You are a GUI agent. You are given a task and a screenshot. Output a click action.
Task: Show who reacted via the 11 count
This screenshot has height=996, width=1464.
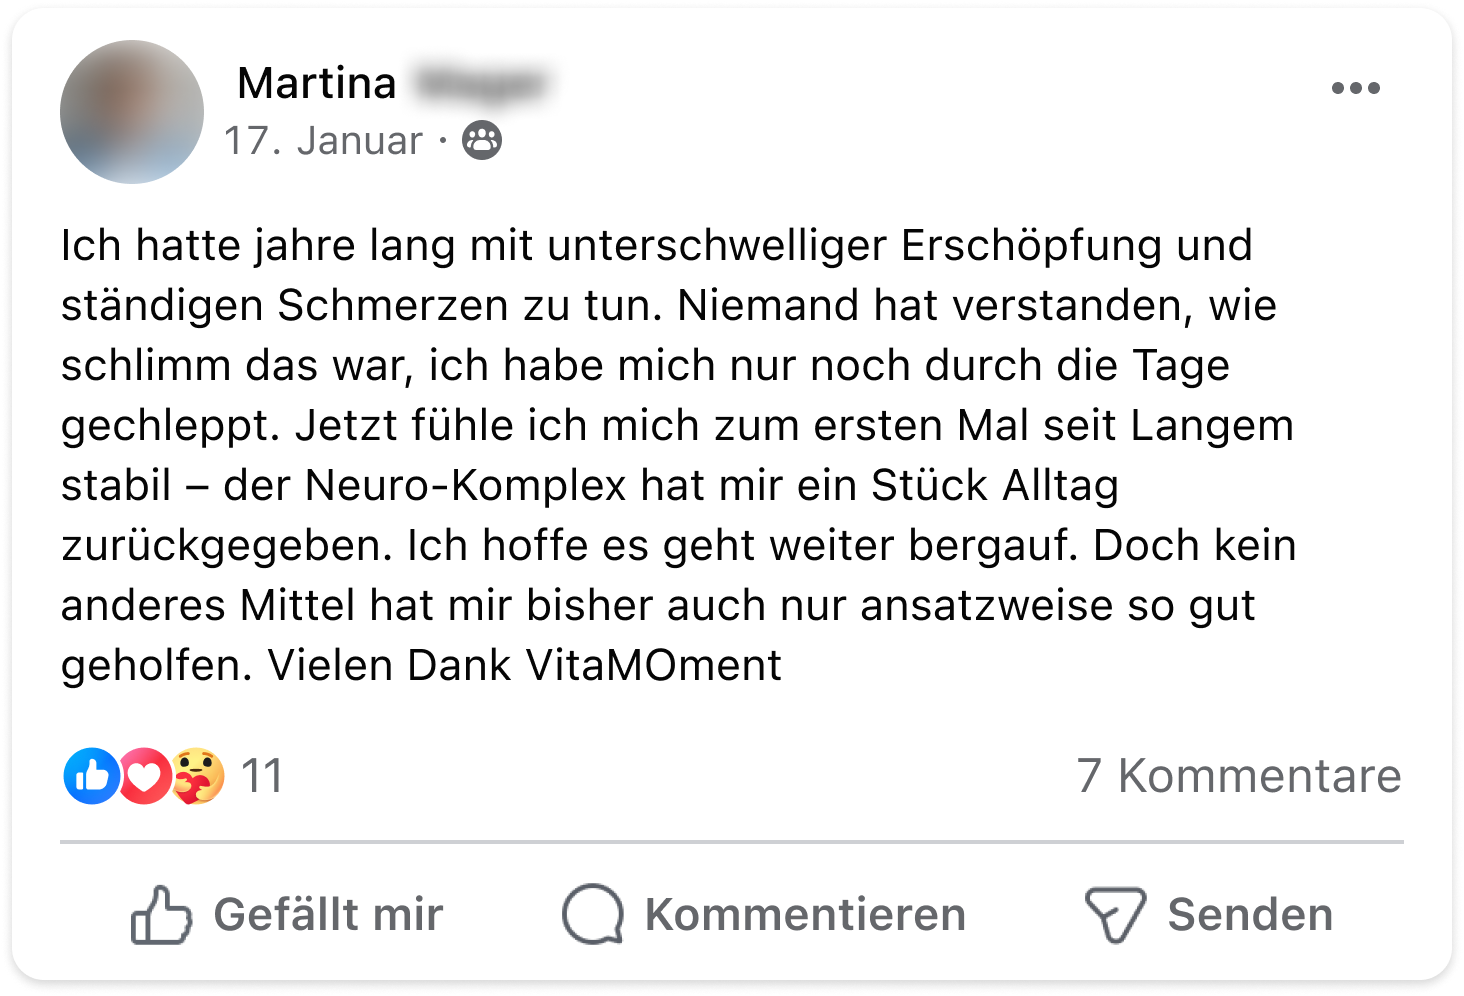click(x=263, y=776)
